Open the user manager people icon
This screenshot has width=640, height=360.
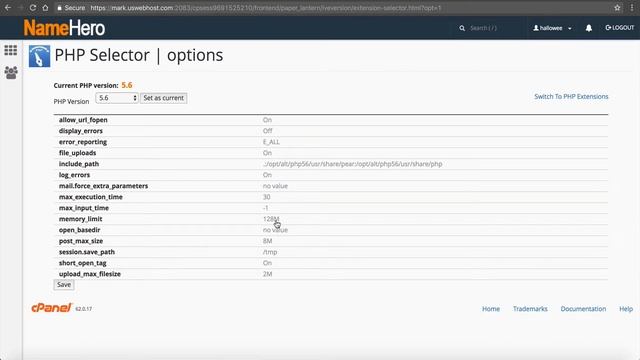pyautogui.click(x=11, y=73)
